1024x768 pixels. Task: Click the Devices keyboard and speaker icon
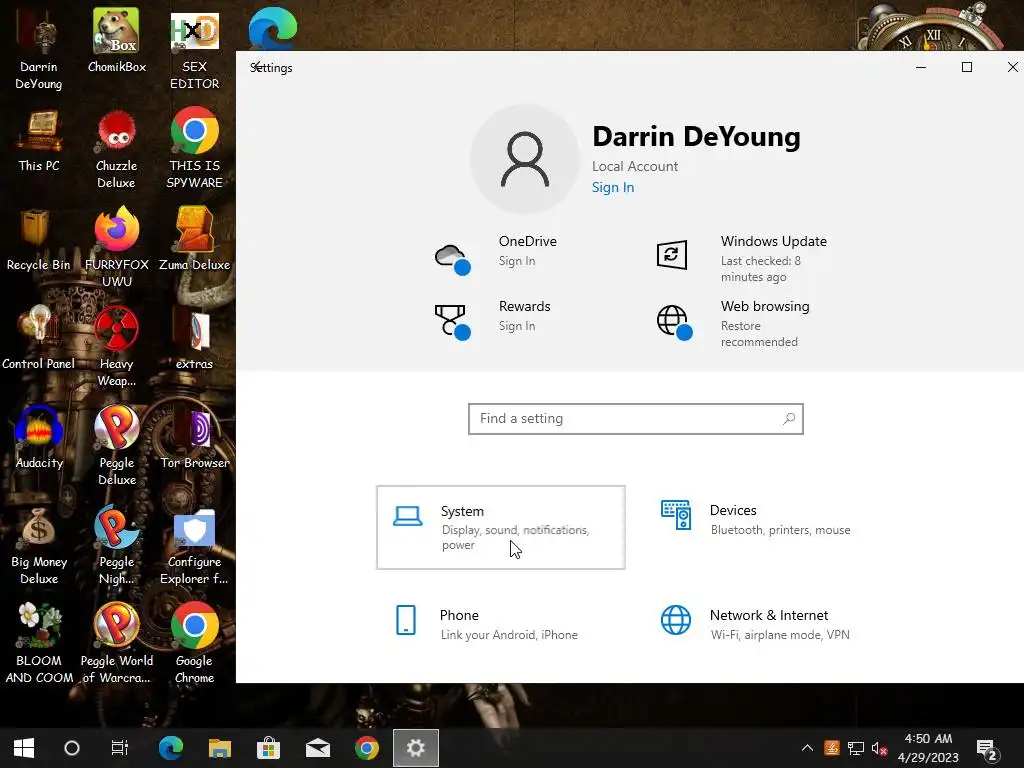pos(676,515)
